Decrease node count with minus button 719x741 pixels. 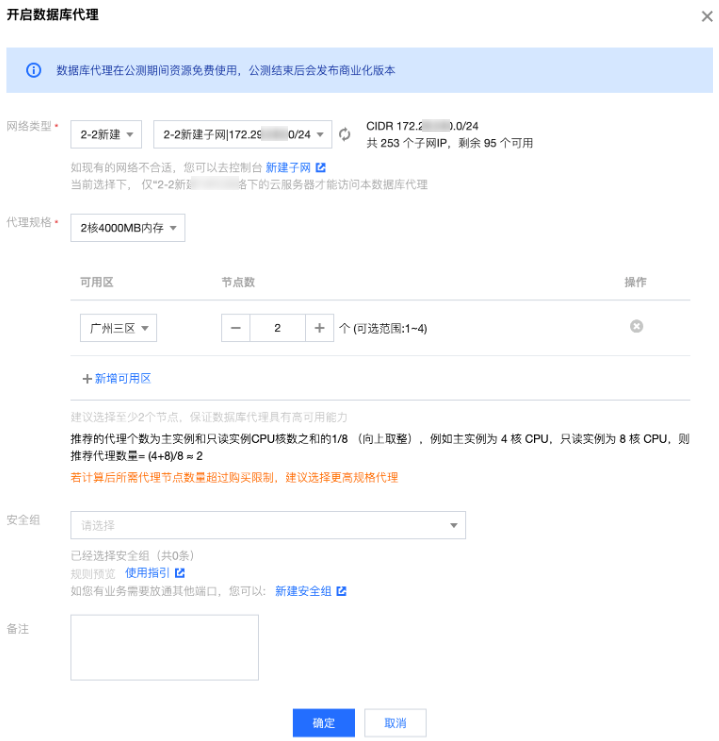[235, 328]
